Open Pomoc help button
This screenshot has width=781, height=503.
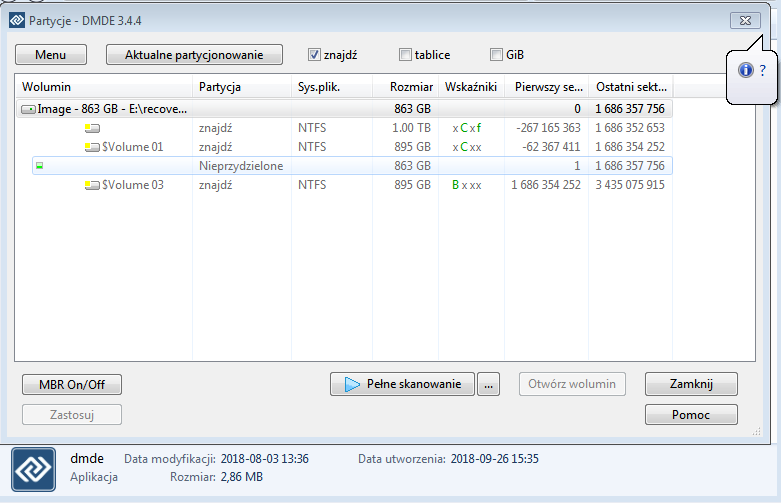691,414
